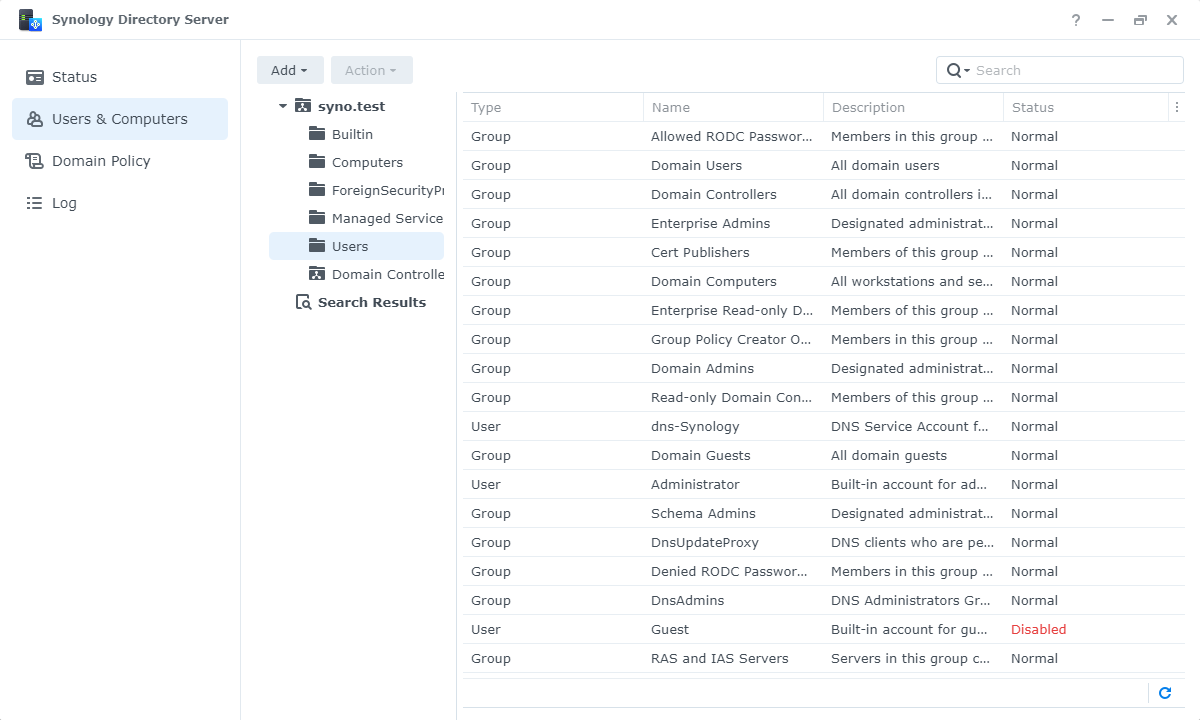The width and height of the screenshot is (1200, 720).
Task: Open the Add dropdown menu
Action: pos(290,70)
